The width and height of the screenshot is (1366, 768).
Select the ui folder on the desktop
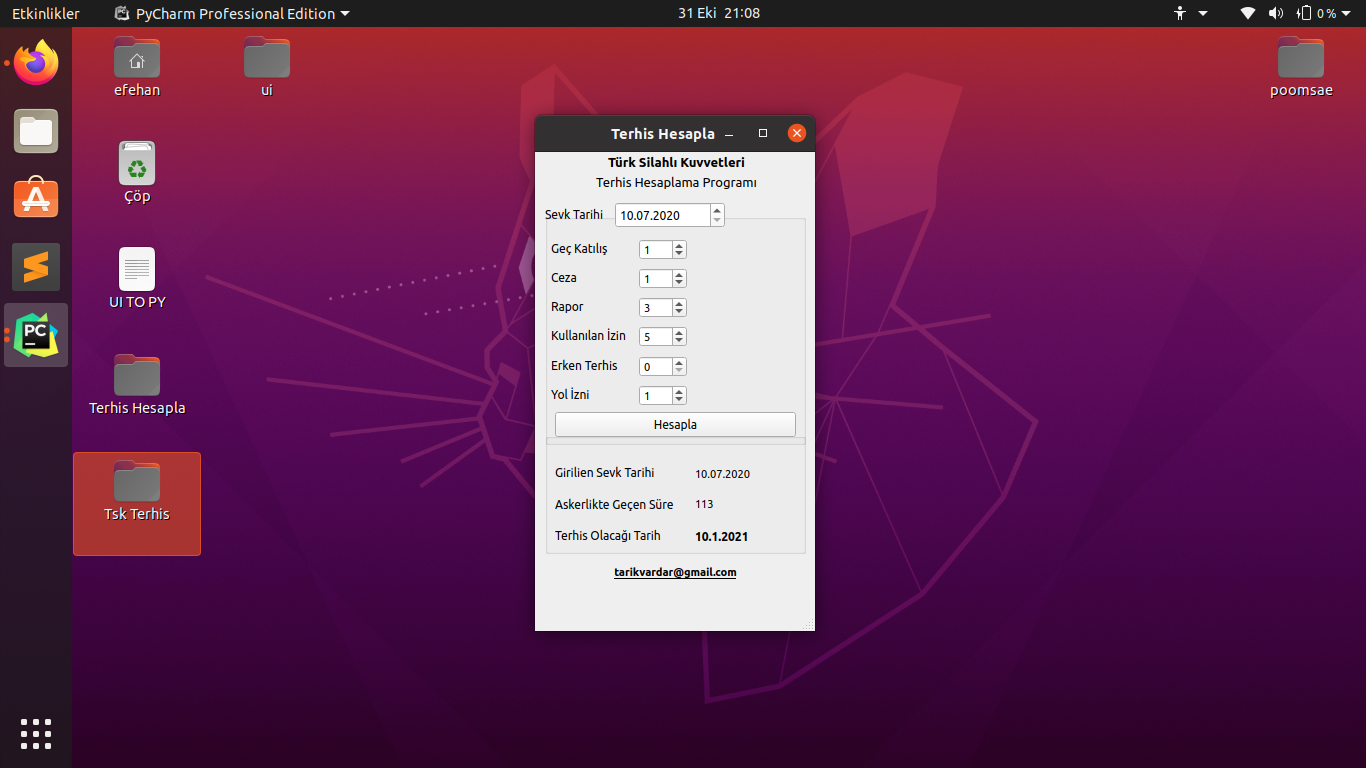267,67
